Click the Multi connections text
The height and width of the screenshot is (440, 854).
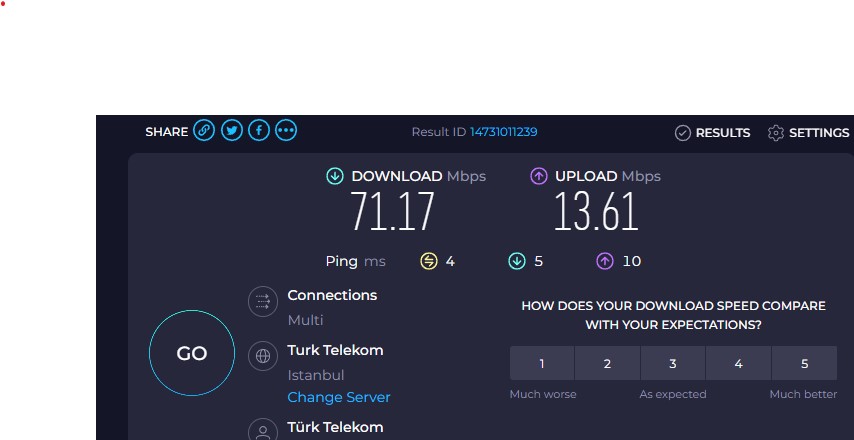pos(306,320)
